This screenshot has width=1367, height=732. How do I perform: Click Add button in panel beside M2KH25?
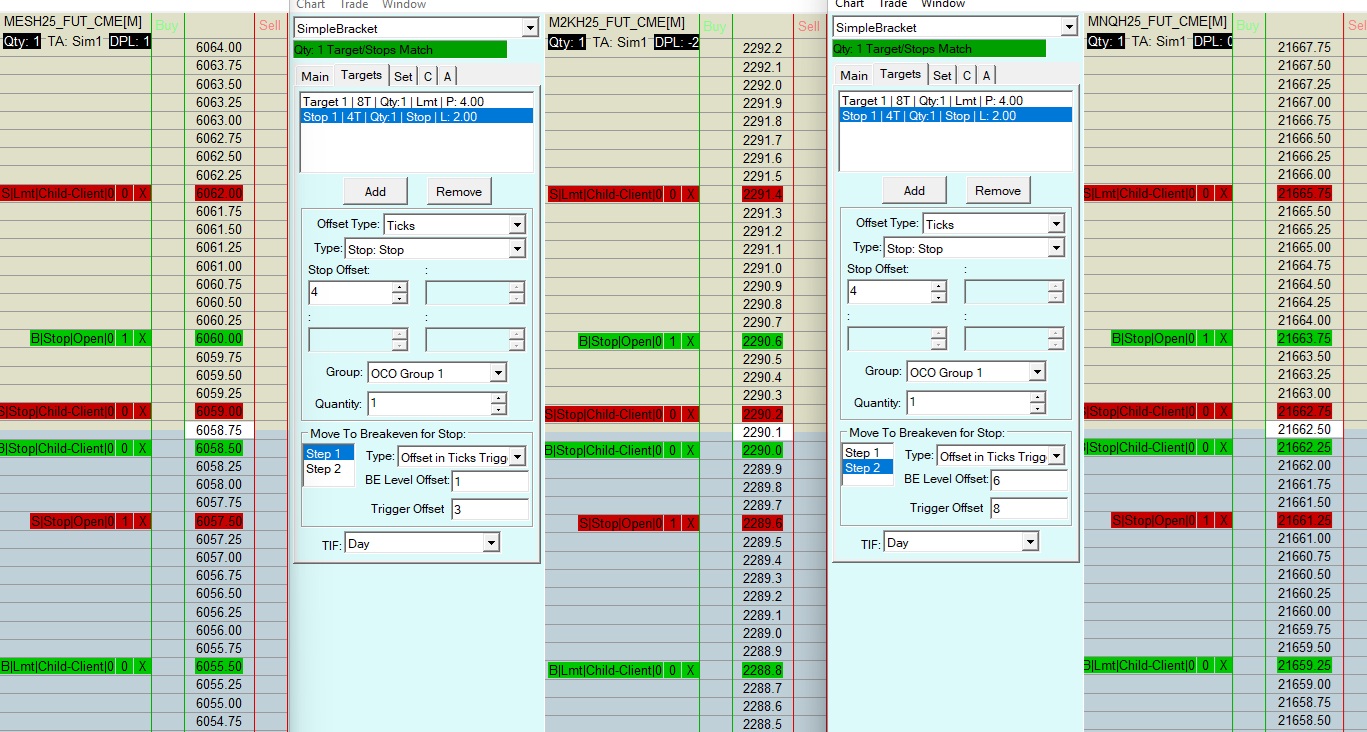coord(375,192)
